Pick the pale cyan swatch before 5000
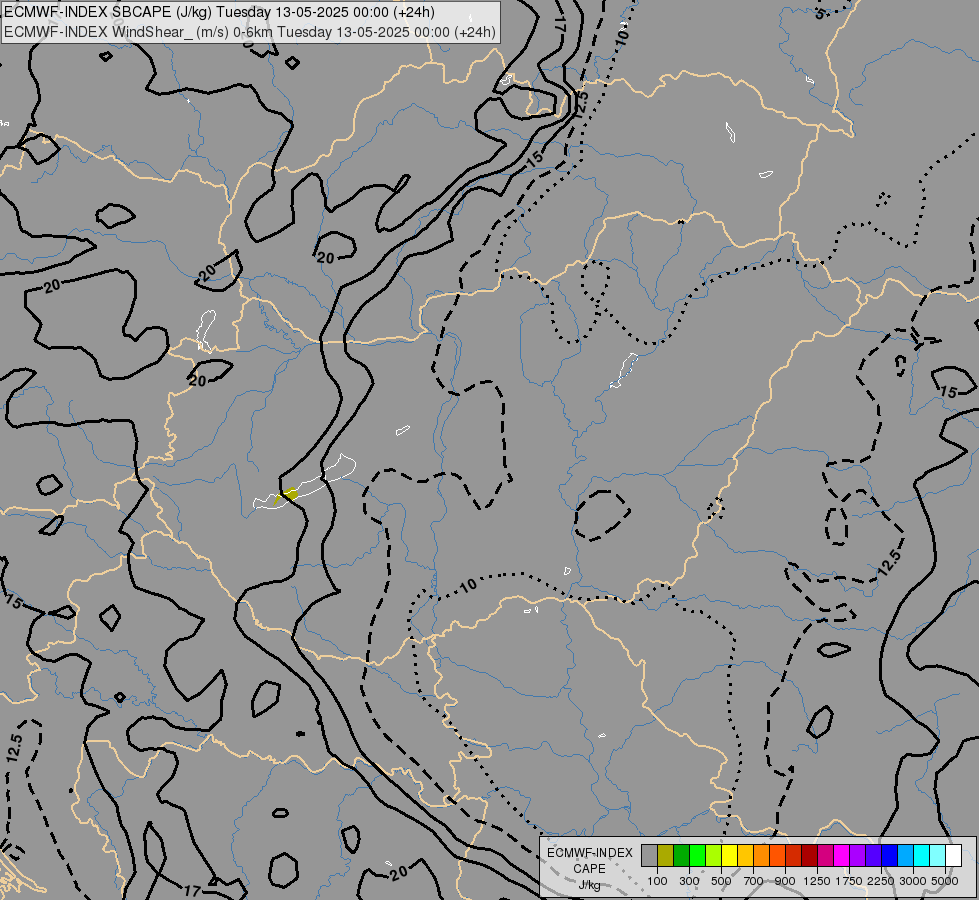Viewport: 979px width, 900px height. [938, 856]
